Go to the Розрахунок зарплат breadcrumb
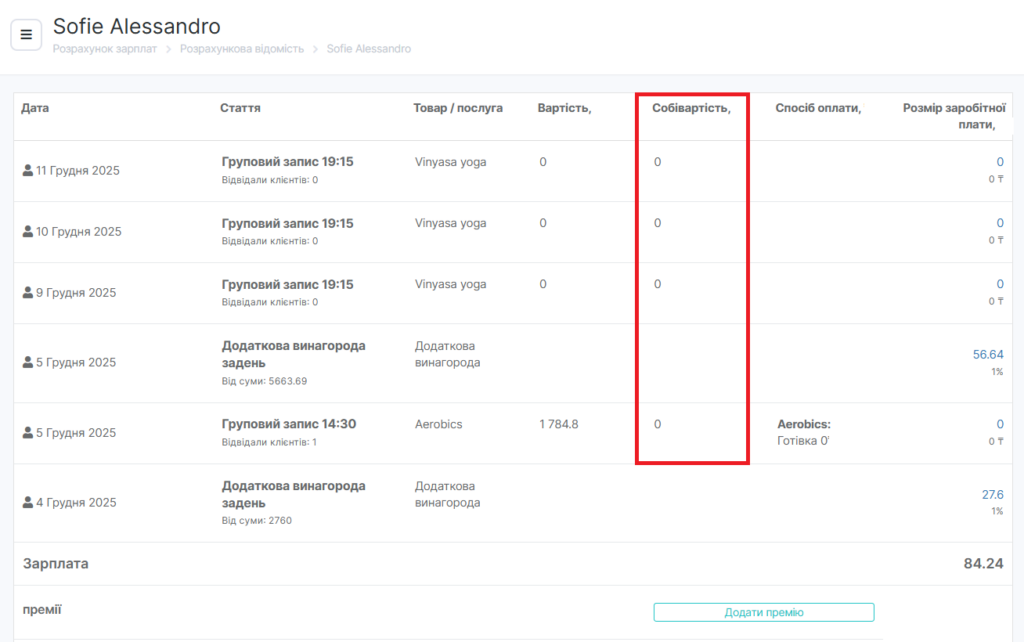This screenshot has width=1024, height=642. coord(105,49)
